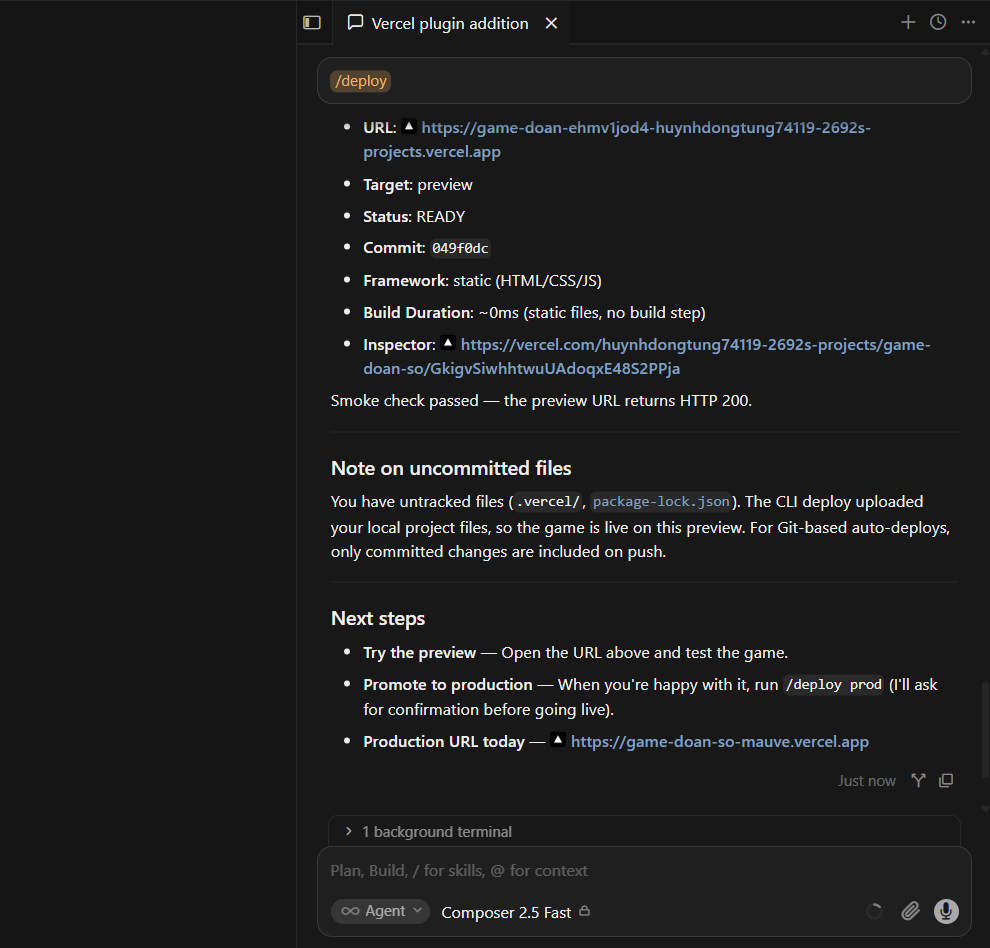Open the package-lock.json file reference
Image resolution: width=990 pixels, height=948 pixels.
click(x=661, y=501)
